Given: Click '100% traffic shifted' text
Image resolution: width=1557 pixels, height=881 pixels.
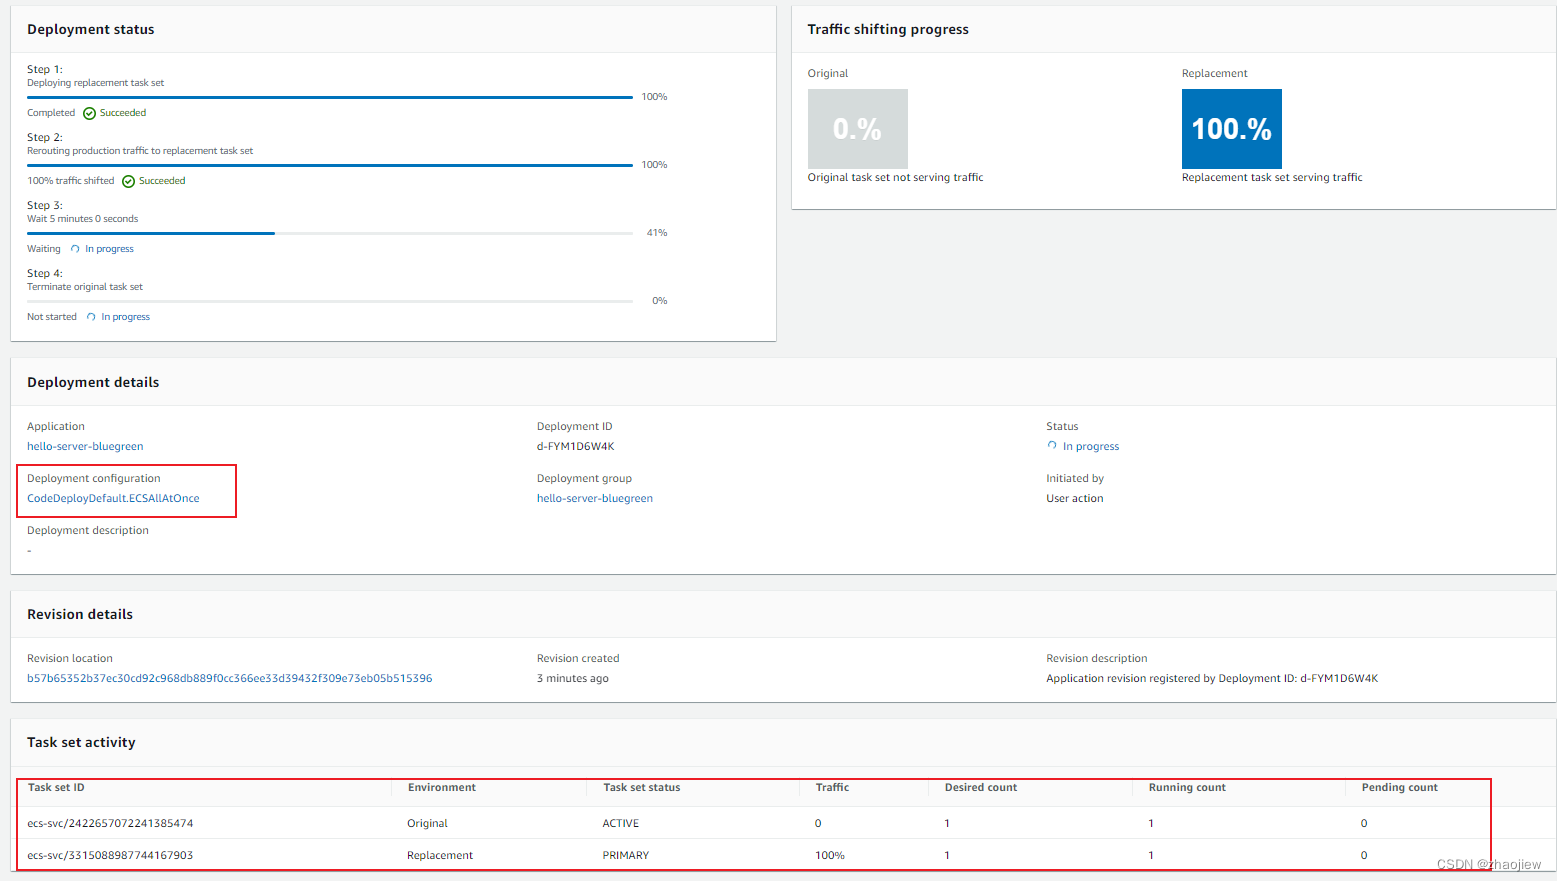Looking at the screenshot, I should pyautogui.click(x=71, y=181).
